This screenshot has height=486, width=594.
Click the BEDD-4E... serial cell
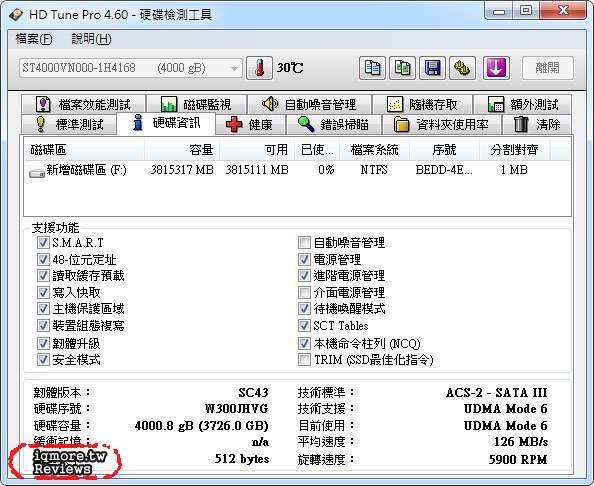coord(444,170)
